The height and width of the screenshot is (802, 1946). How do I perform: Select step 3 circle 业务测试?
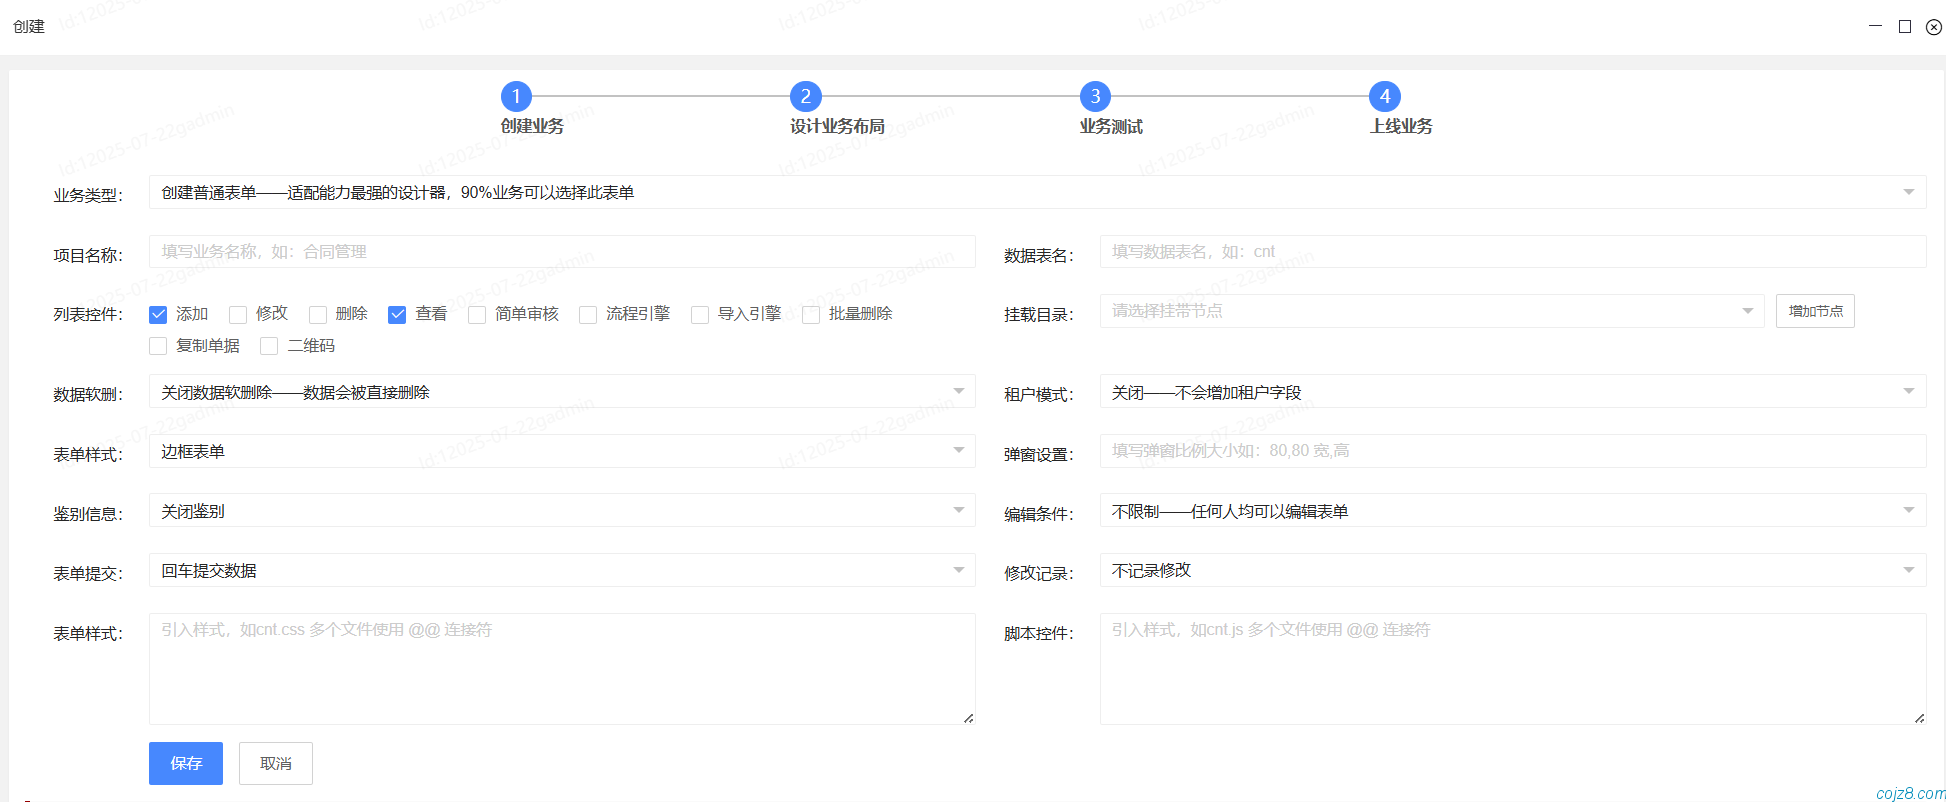(1095, 97)
